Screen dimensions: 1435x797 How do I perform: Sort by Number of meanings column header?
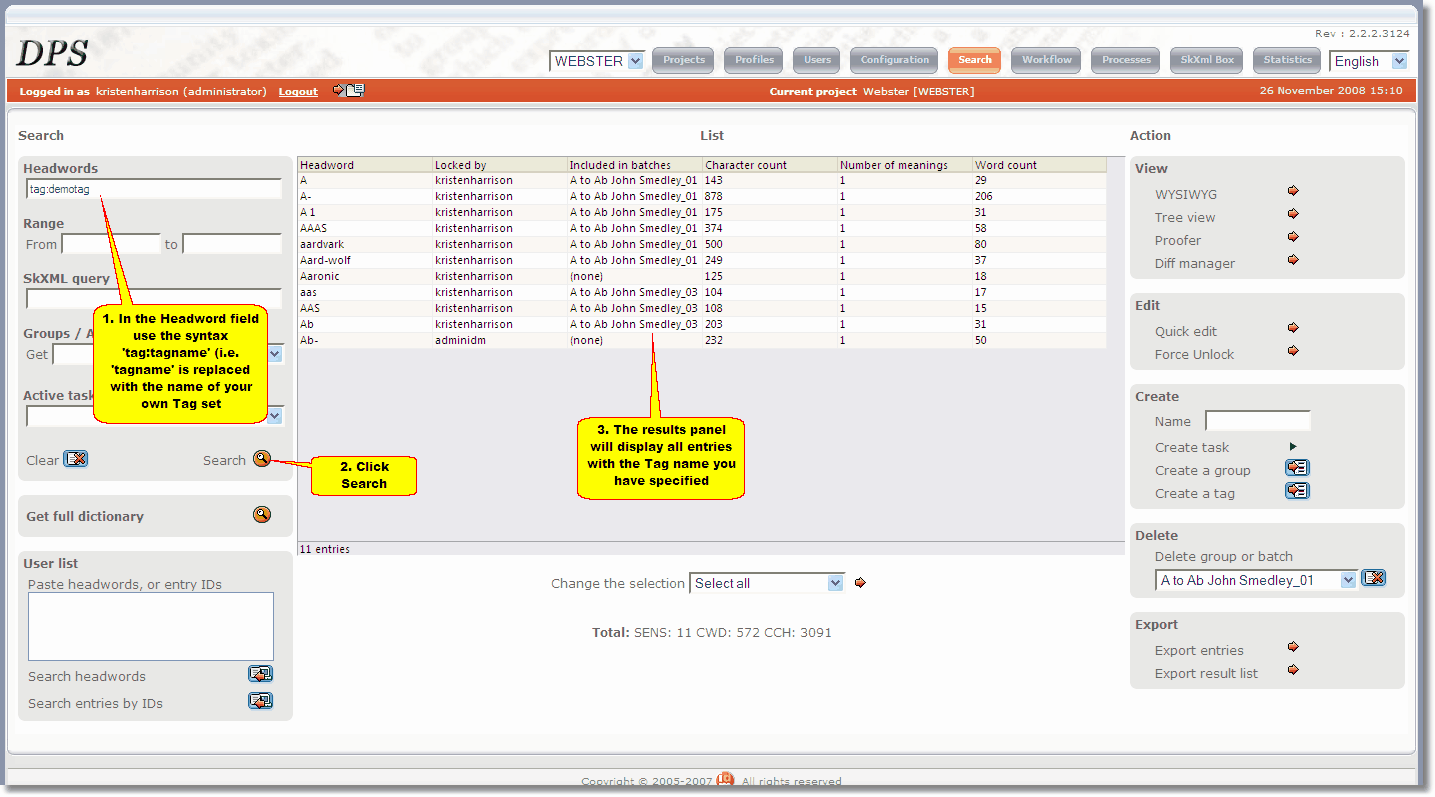pos(905,165)
